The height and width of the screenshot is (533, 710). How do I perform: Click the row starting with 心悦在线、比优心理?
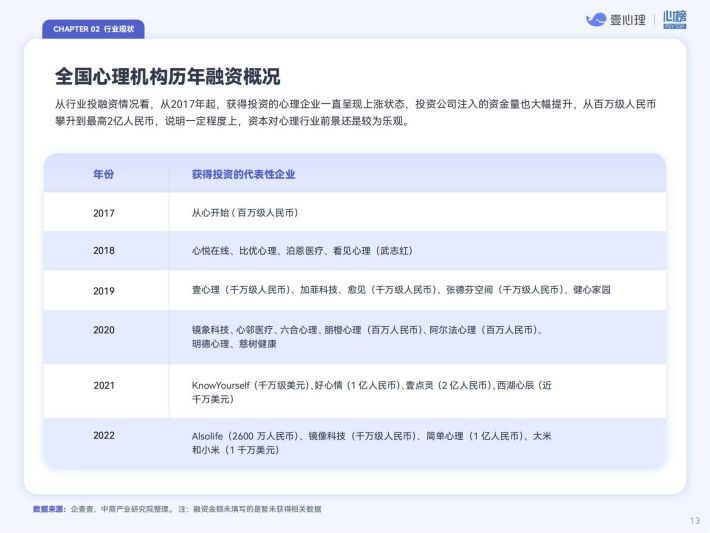click(355, 250)
